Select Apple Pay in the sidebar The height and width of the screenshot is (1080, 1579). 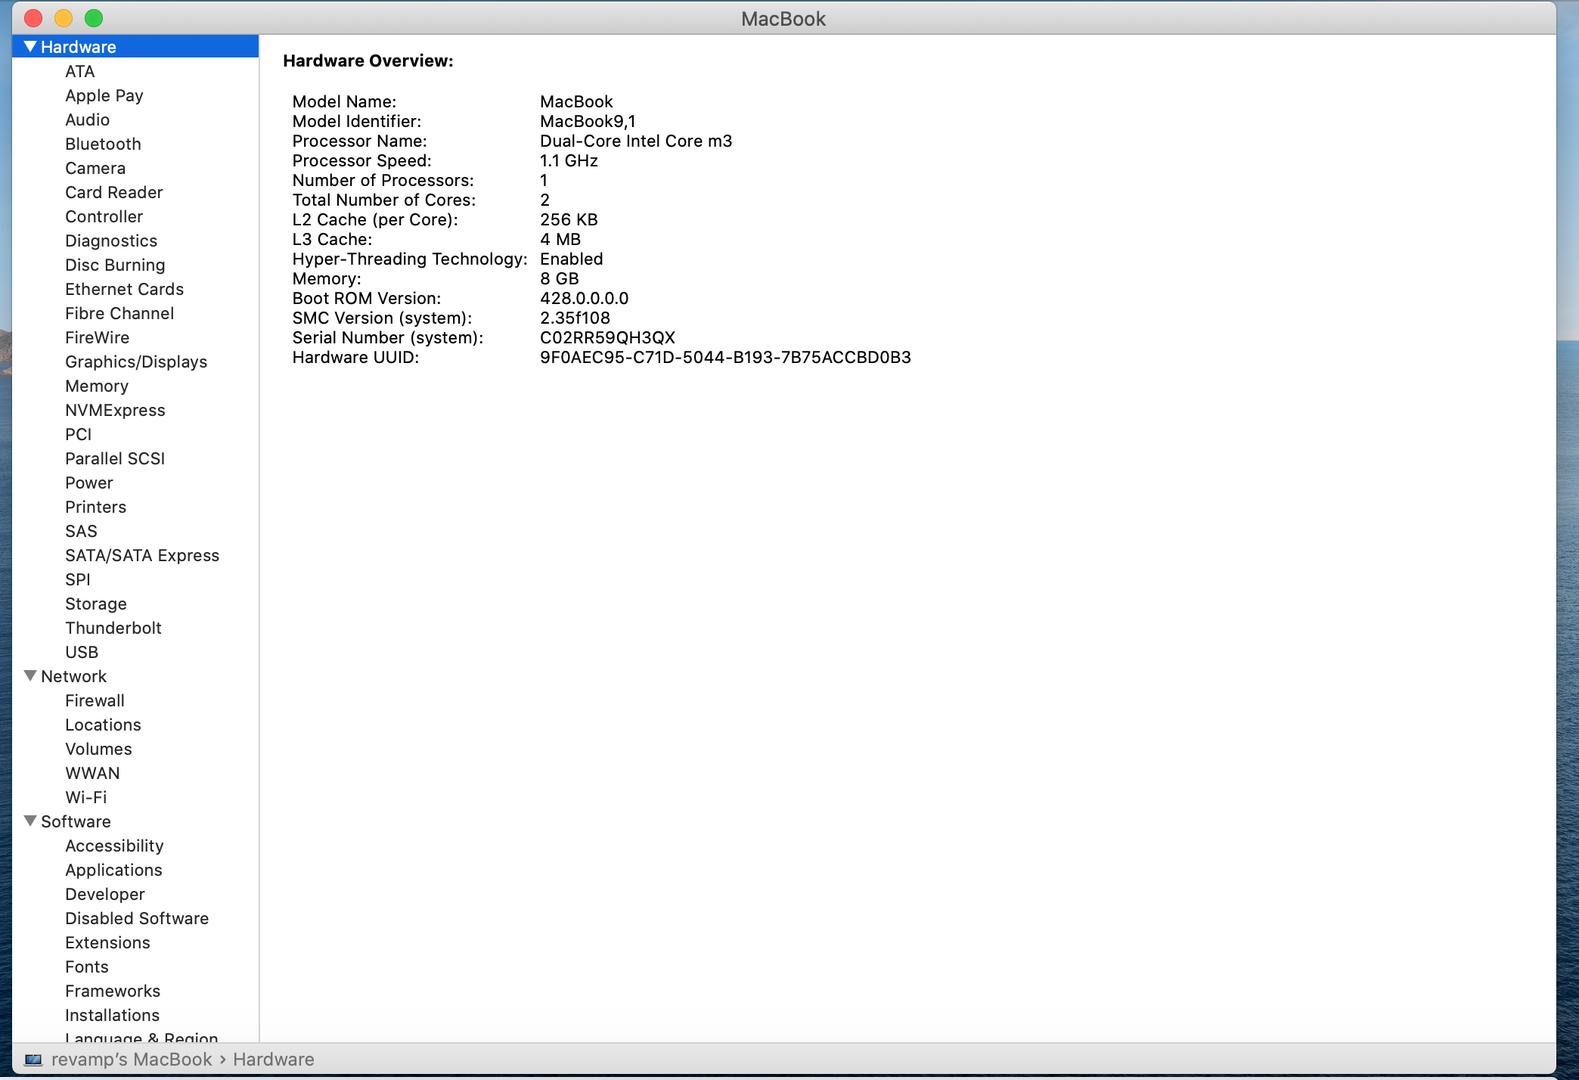click(x=104, y=95)
